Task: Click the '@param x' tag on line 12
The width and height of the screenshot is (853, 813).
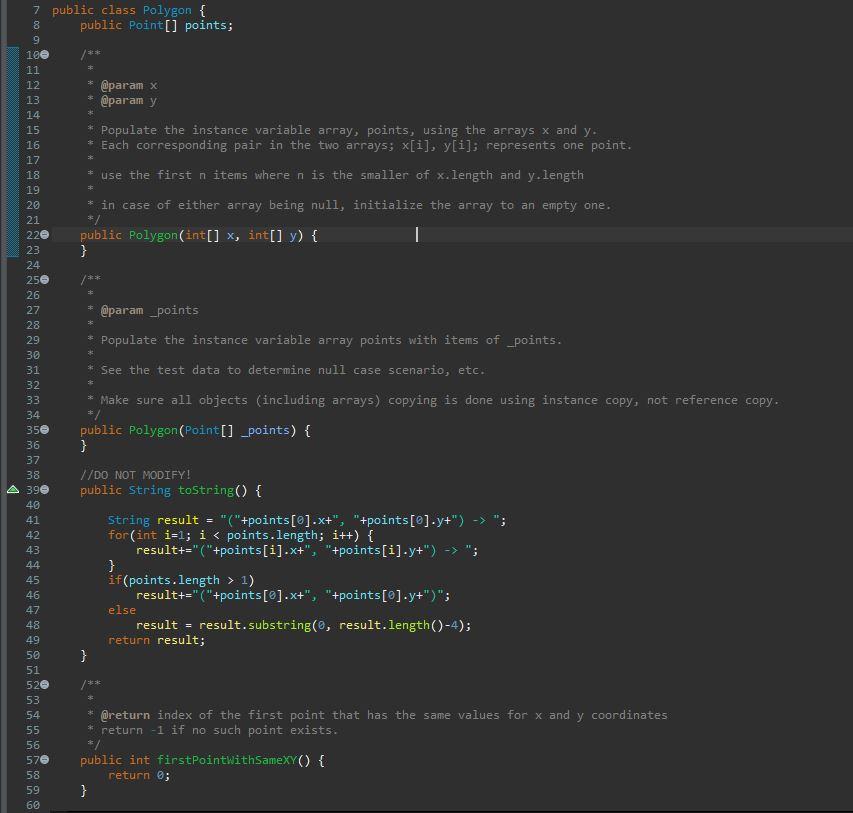Action: (129, 85)
